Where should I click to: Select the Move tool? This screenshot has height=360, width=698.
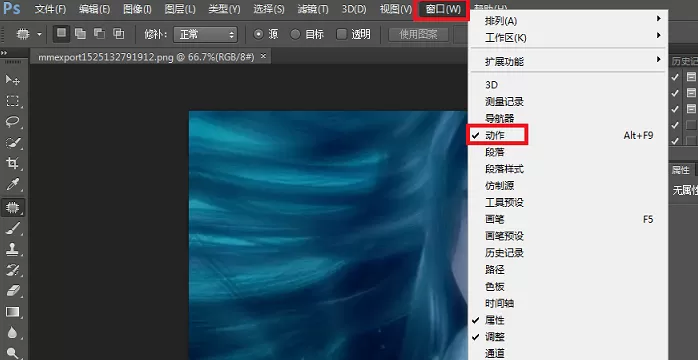click(x=12, y=80)
